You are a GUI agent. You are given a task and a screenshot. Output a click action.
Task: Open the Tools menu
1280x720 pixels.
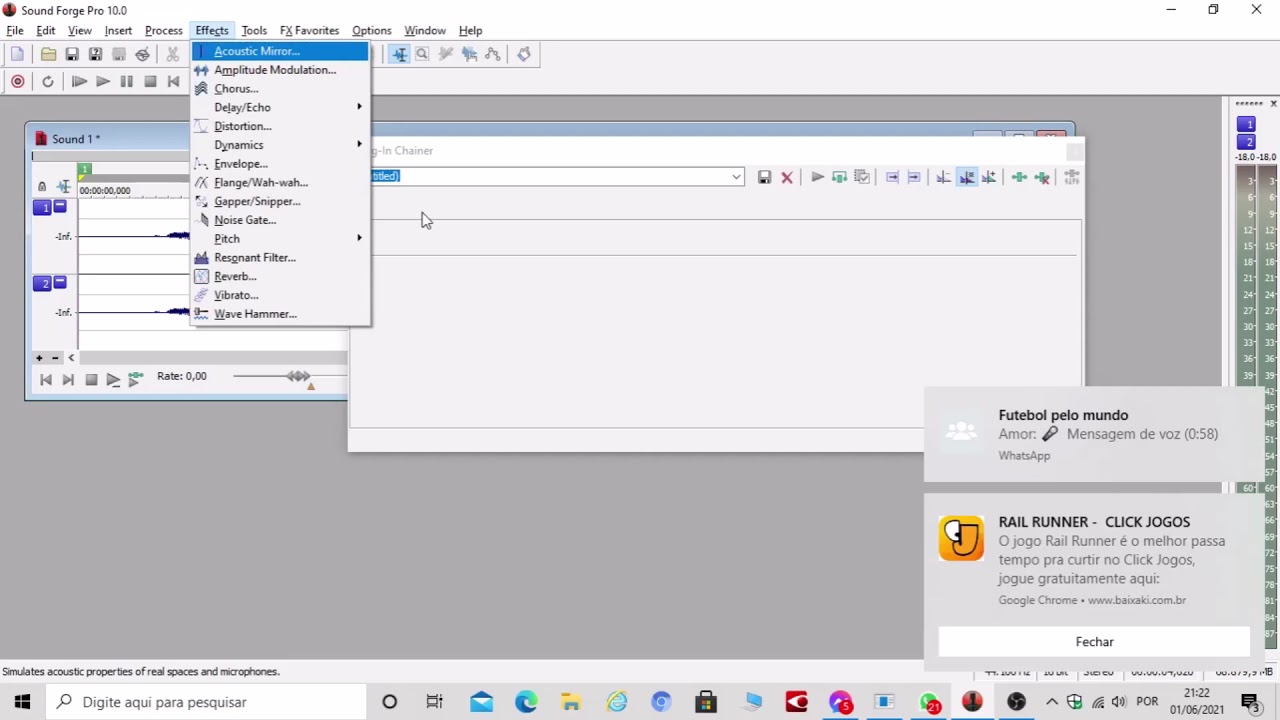coord(254,30)
